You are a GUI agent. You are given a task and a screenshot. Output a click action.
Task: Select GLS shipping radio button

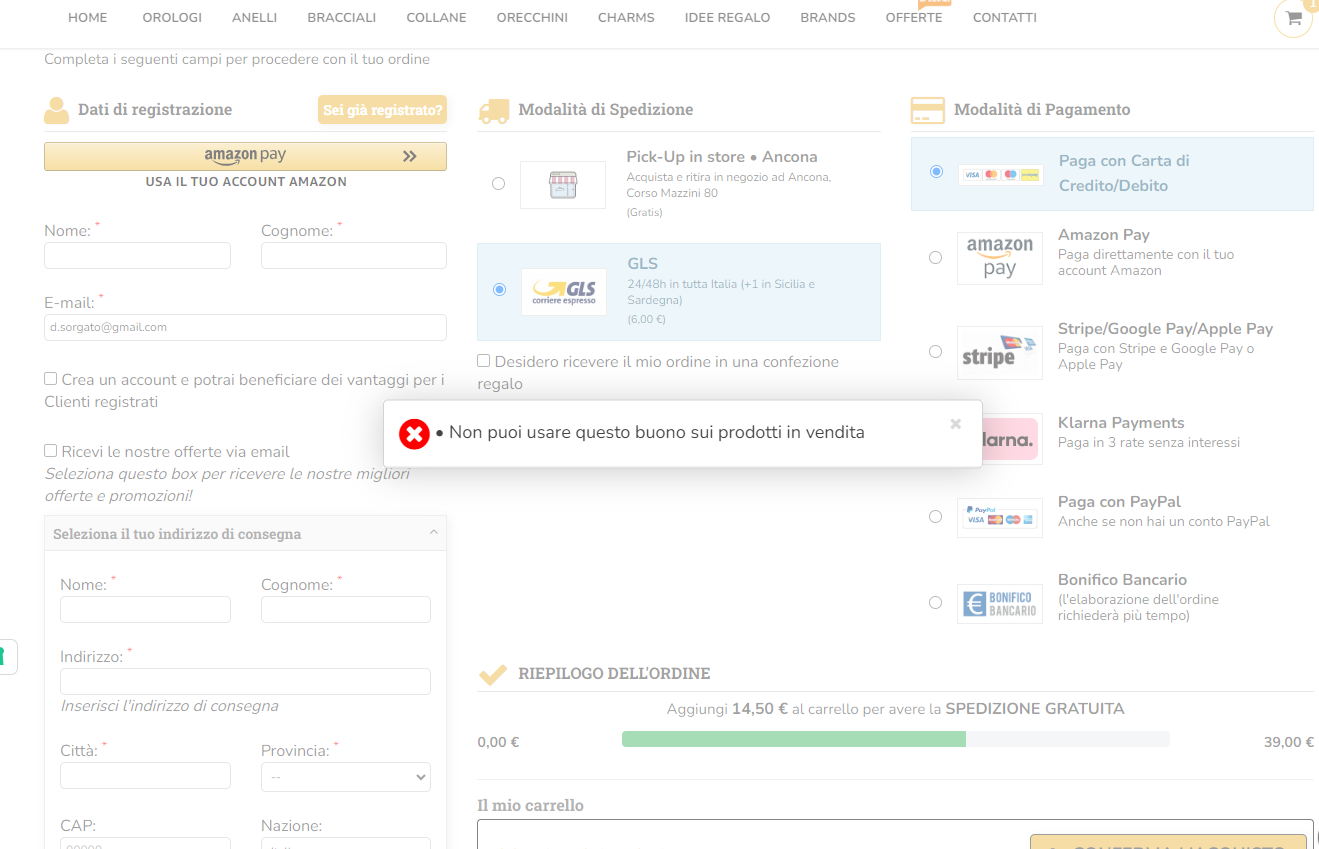tap(499, 289)
